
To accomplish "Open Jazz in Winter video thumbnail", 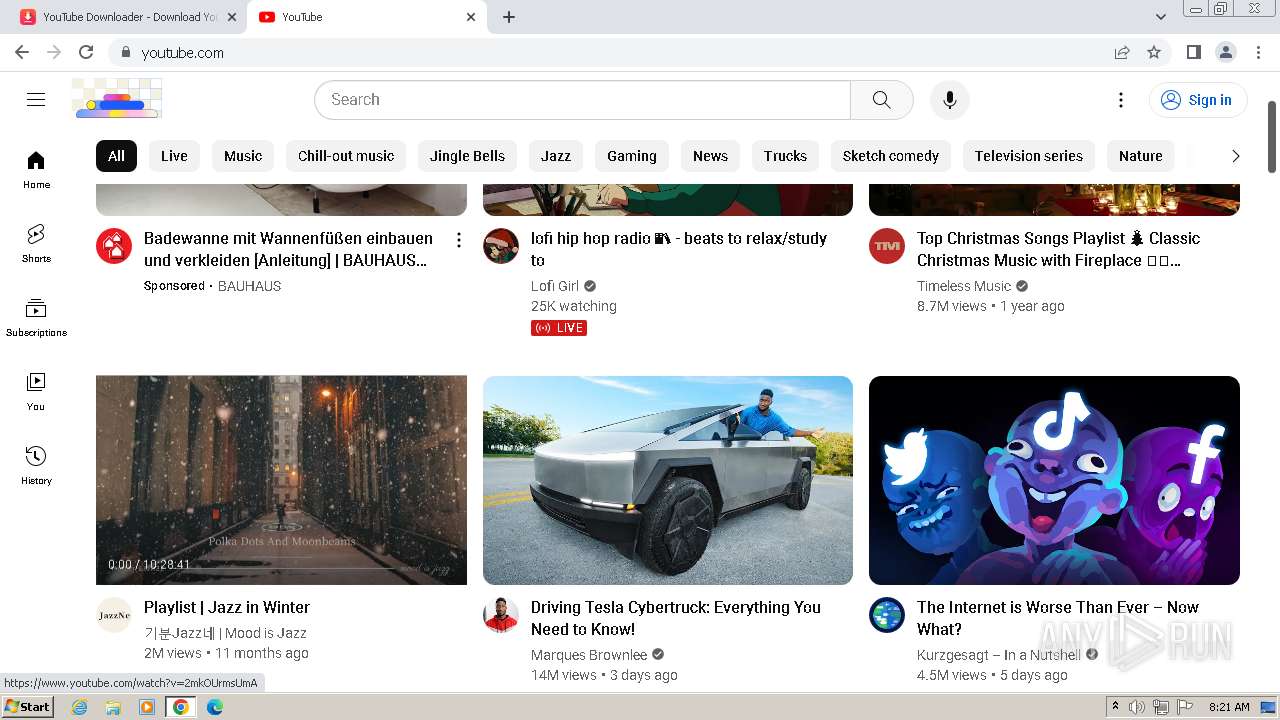I will tap(281, 480).
